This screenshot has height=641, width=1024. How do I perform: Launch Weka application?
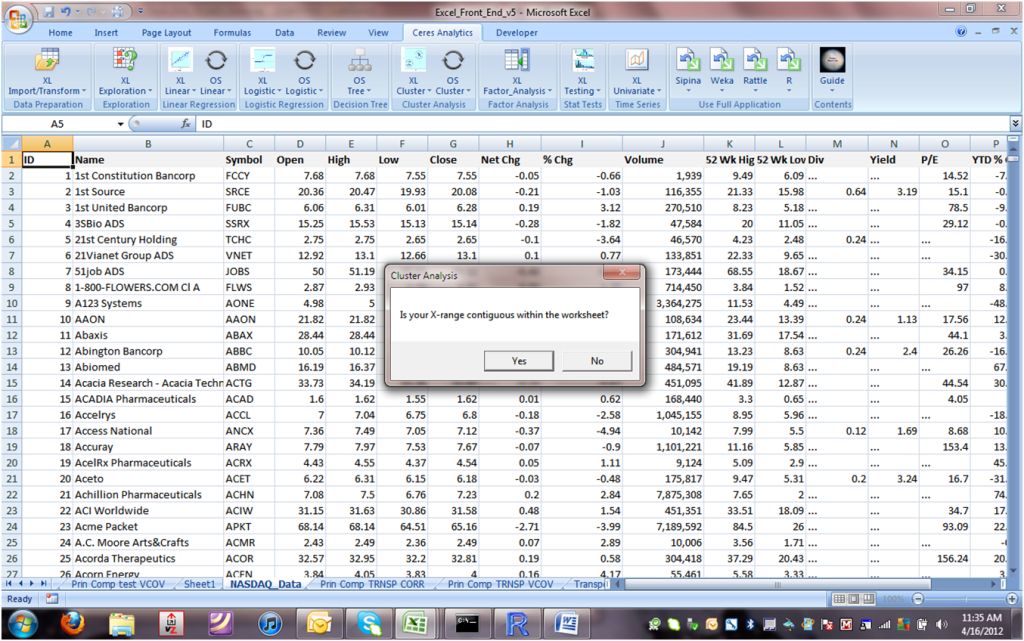(x=722, y=69)
